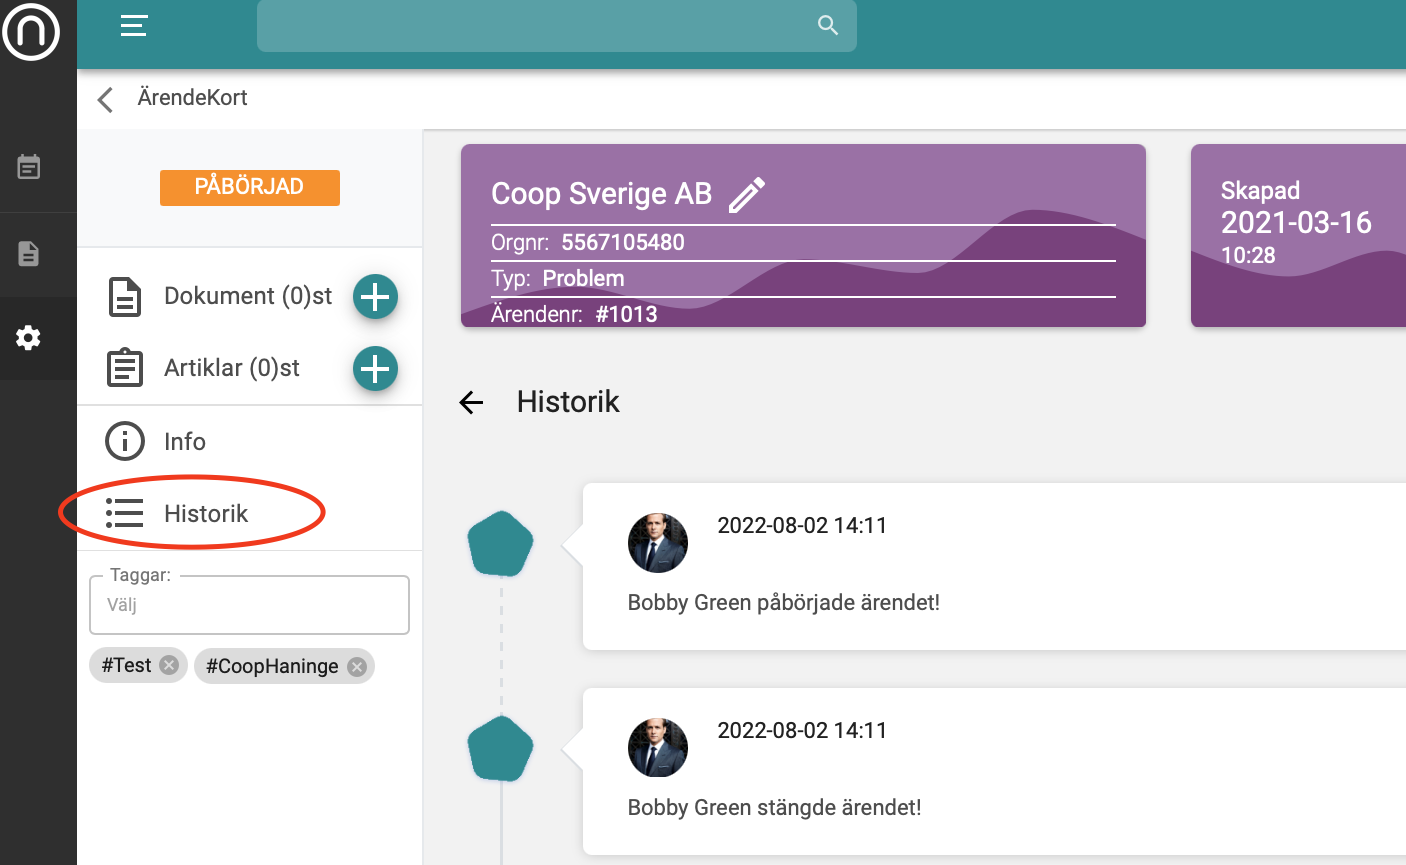This screenshot has width=1406, height=865.
Task: Add a new Dokument with the plus button
Action: [x=375, y=297]
